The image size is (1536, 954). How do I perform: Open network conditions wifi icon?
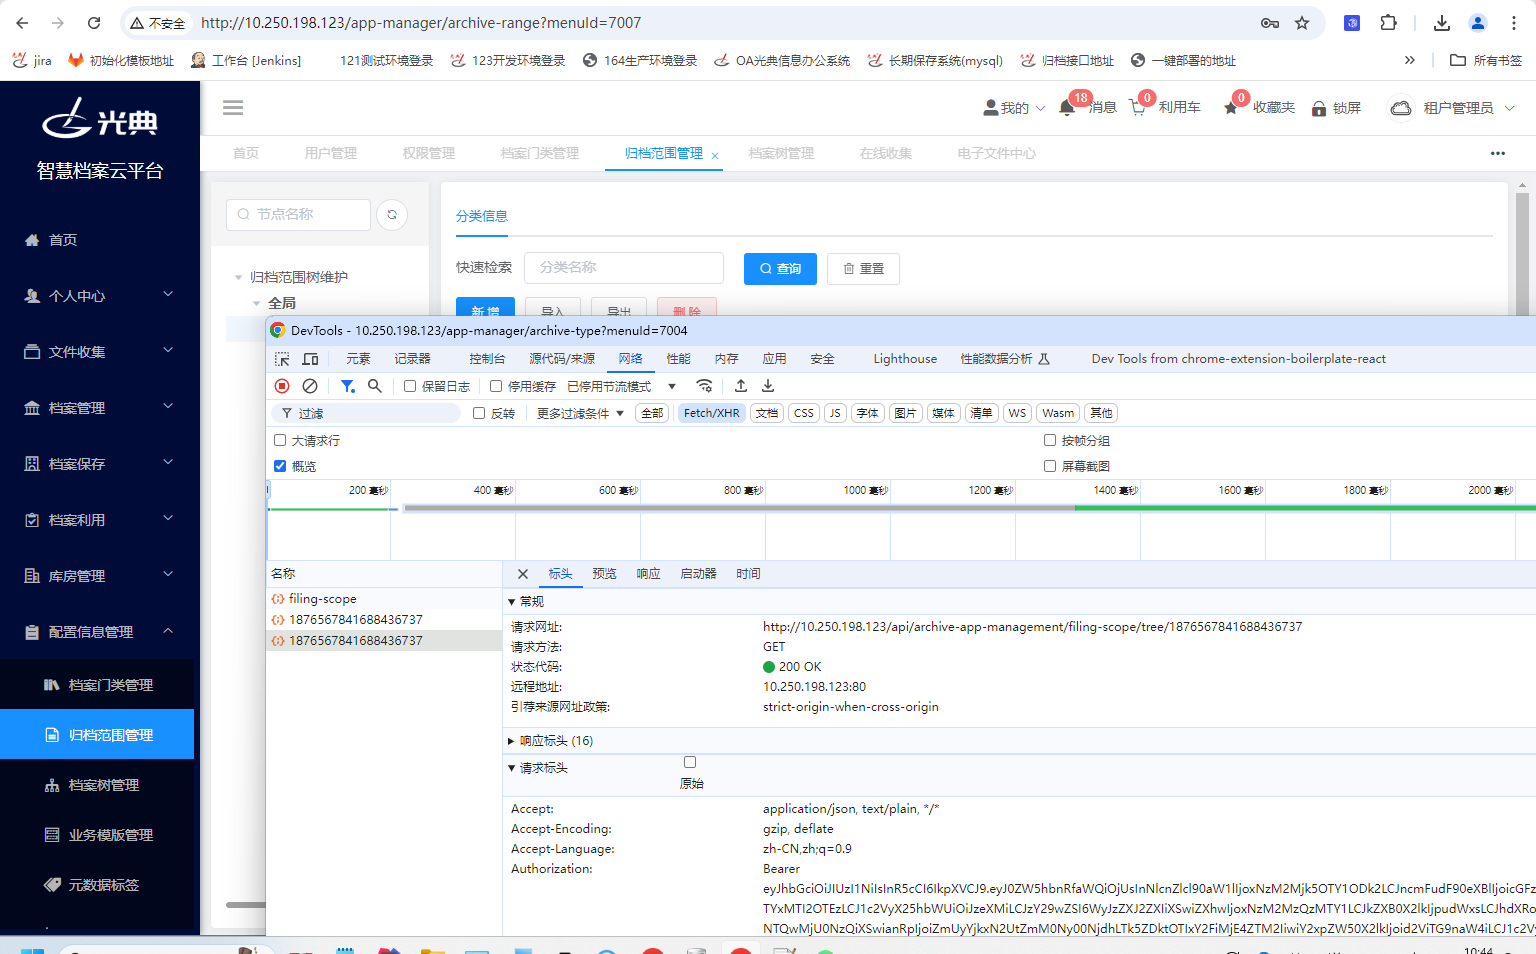pyautogui.click(x=705, y=386)
